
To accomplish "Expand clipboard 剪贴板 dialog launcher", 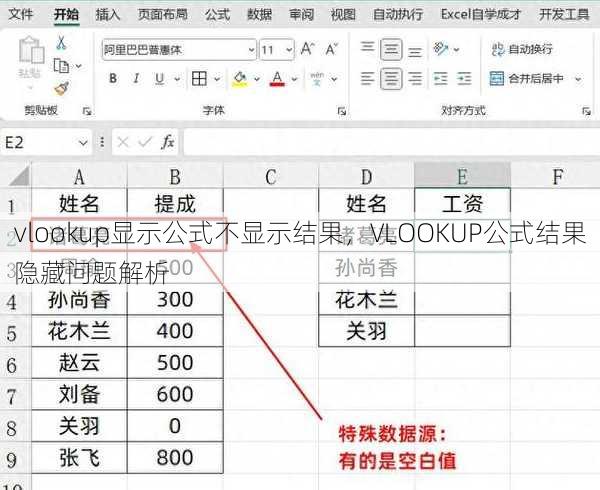I will pyautogui.click(x=87, y=111).
